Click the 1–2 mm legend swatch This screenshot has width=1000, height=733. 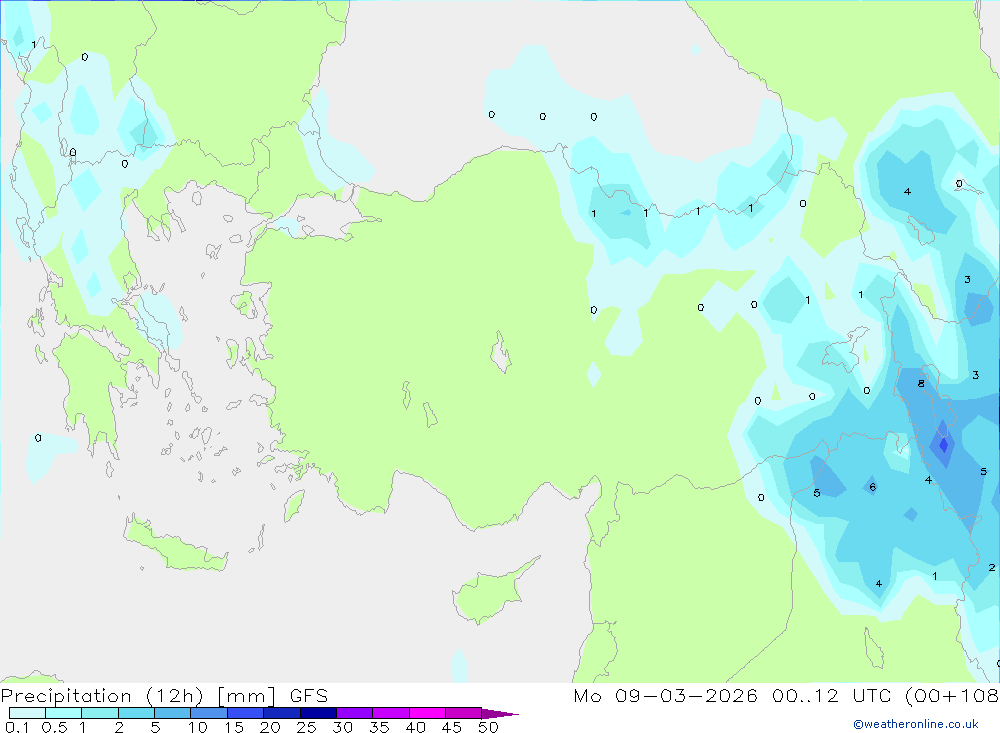click(x=99, y=713)
